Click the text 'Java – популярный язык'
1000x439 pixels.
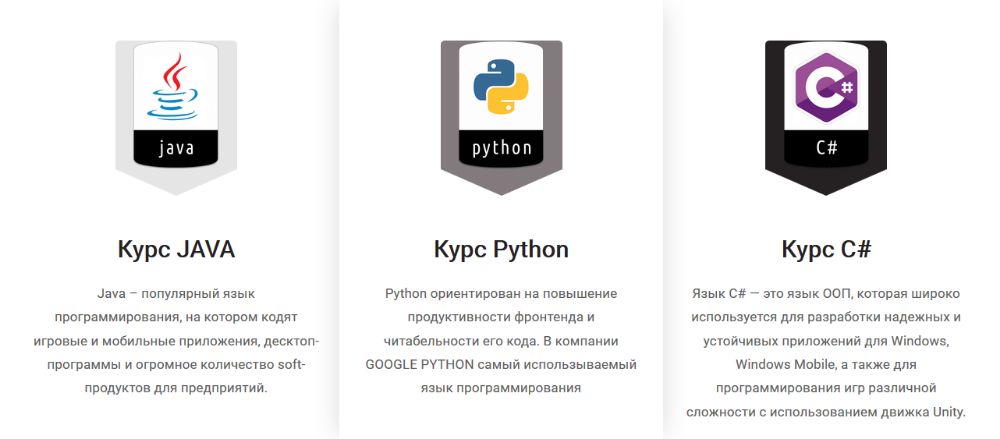176,294
